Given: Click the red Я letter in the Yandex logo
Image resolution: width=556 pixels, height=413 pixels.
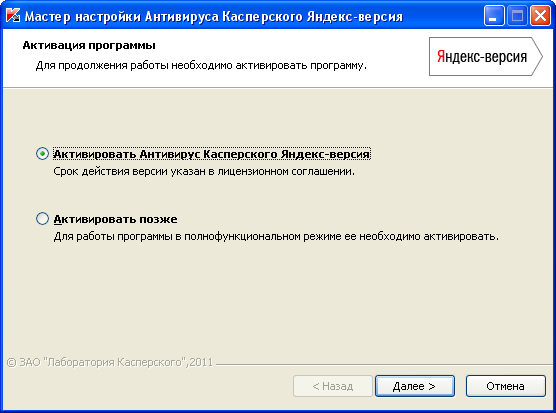Looking at the screenshot, I should pos(441,56).
